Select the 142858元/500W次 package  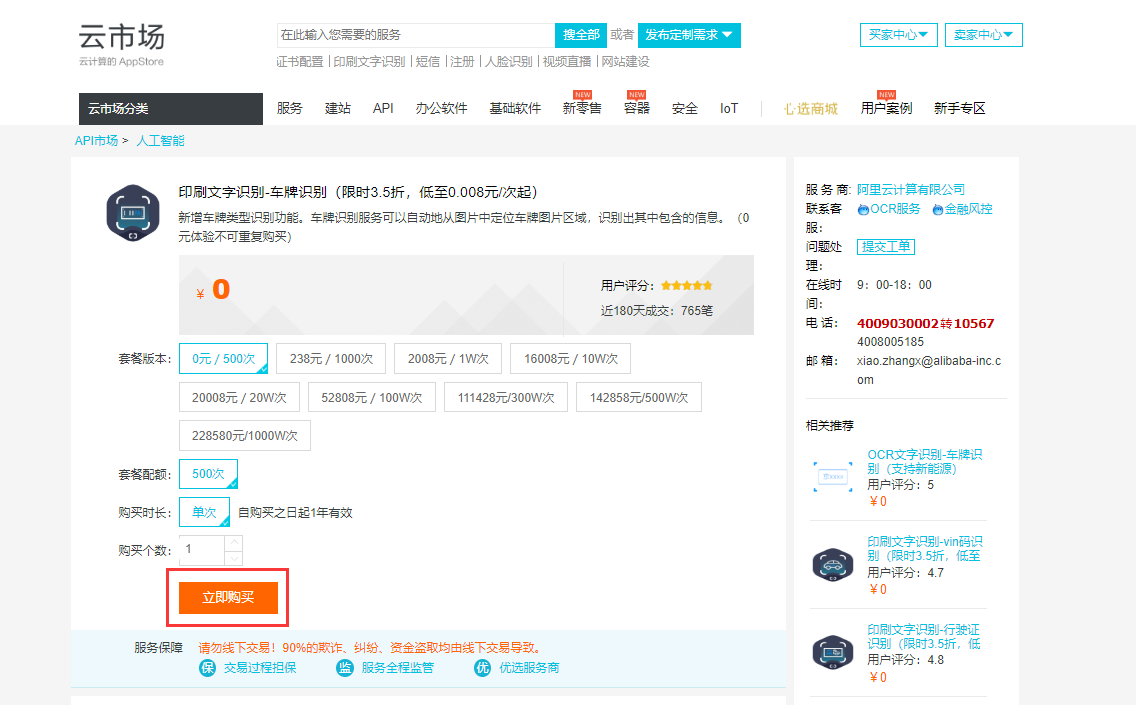tap(639, 397)
